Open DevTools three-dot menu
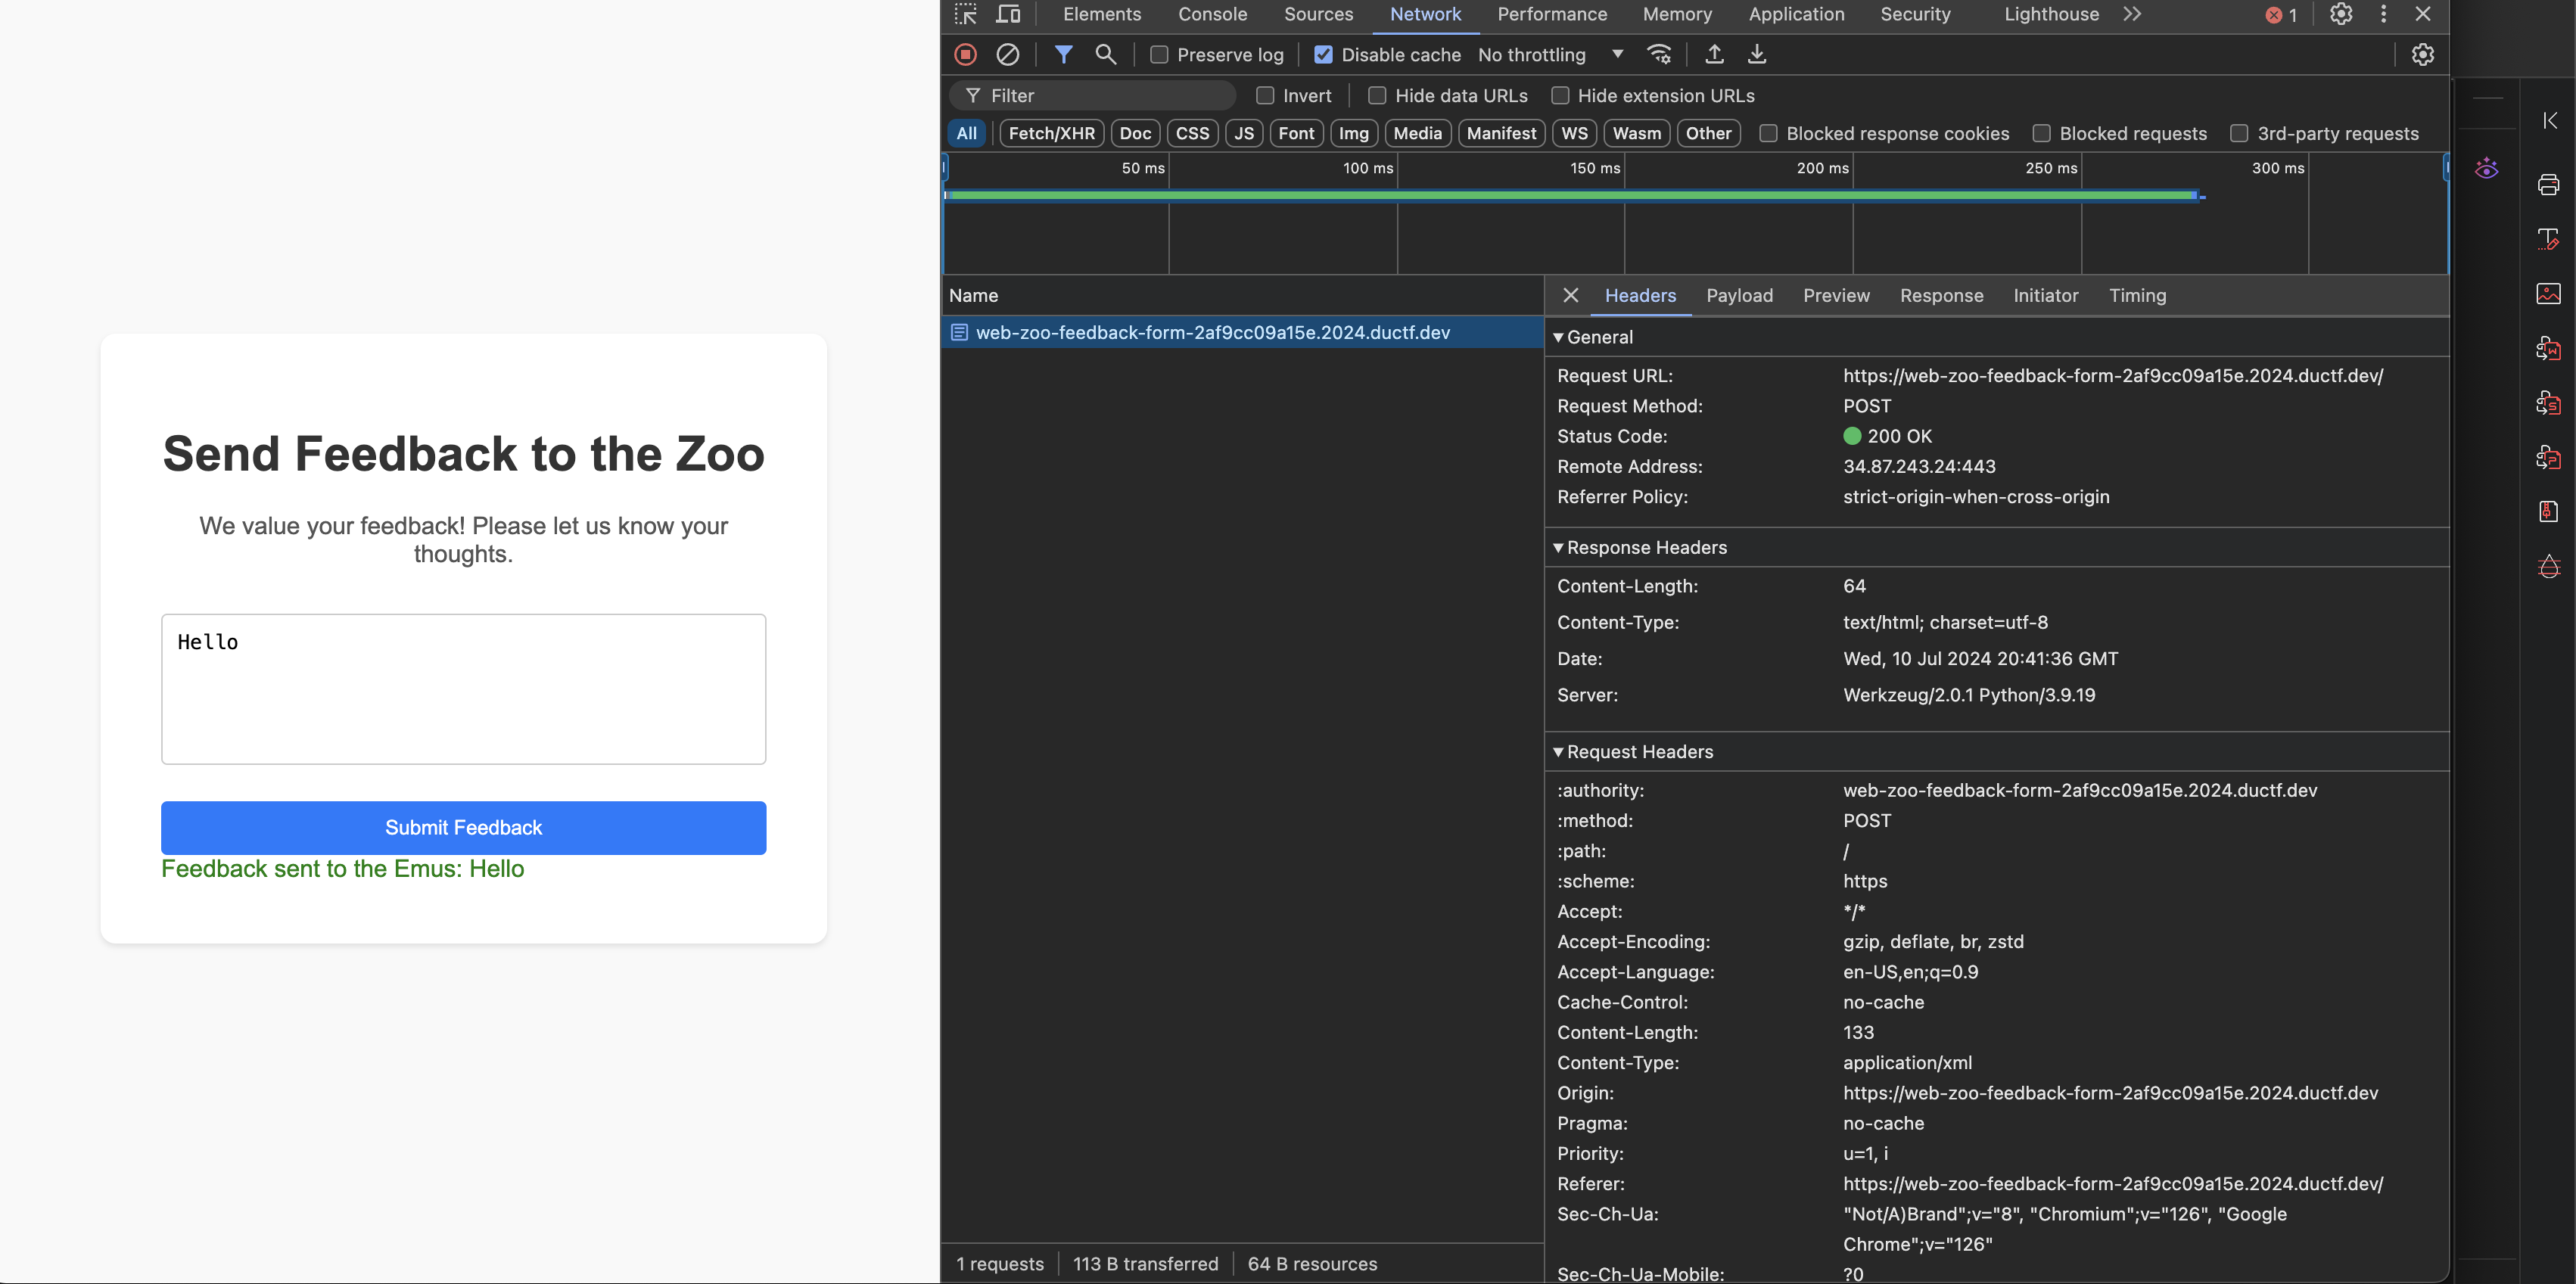 pos(2384,14)
